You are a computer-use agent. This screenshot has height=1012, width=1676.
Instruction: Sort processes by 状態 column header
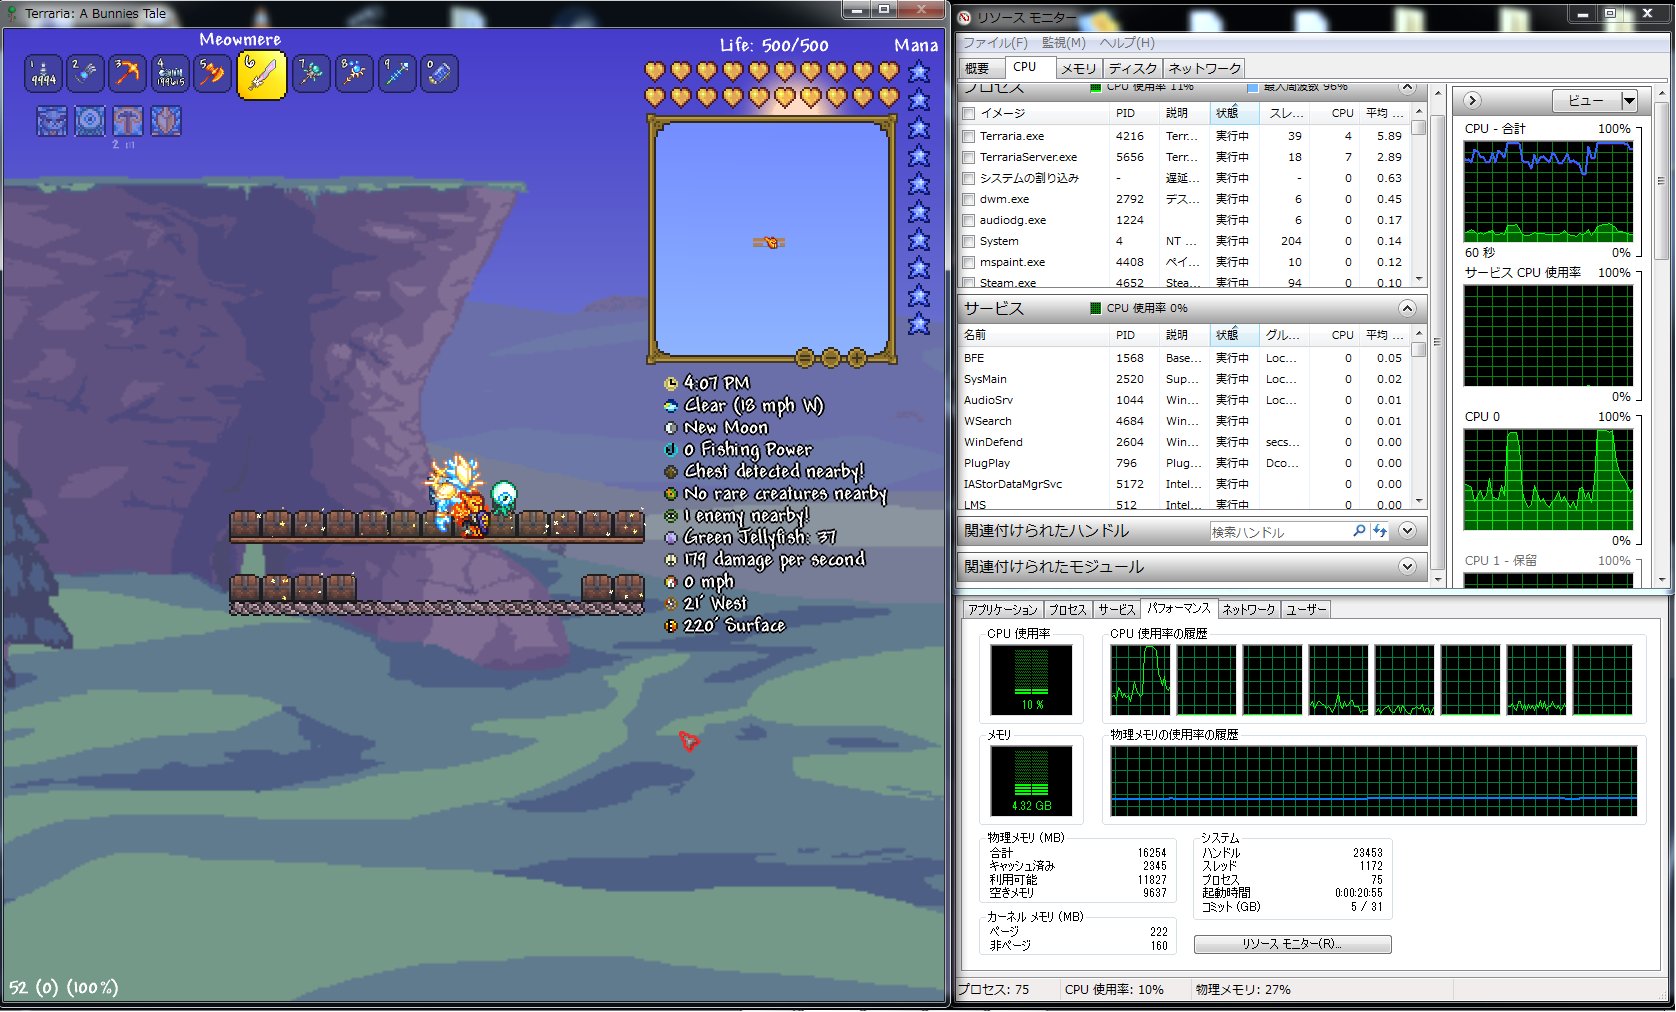click(1236, 113)
